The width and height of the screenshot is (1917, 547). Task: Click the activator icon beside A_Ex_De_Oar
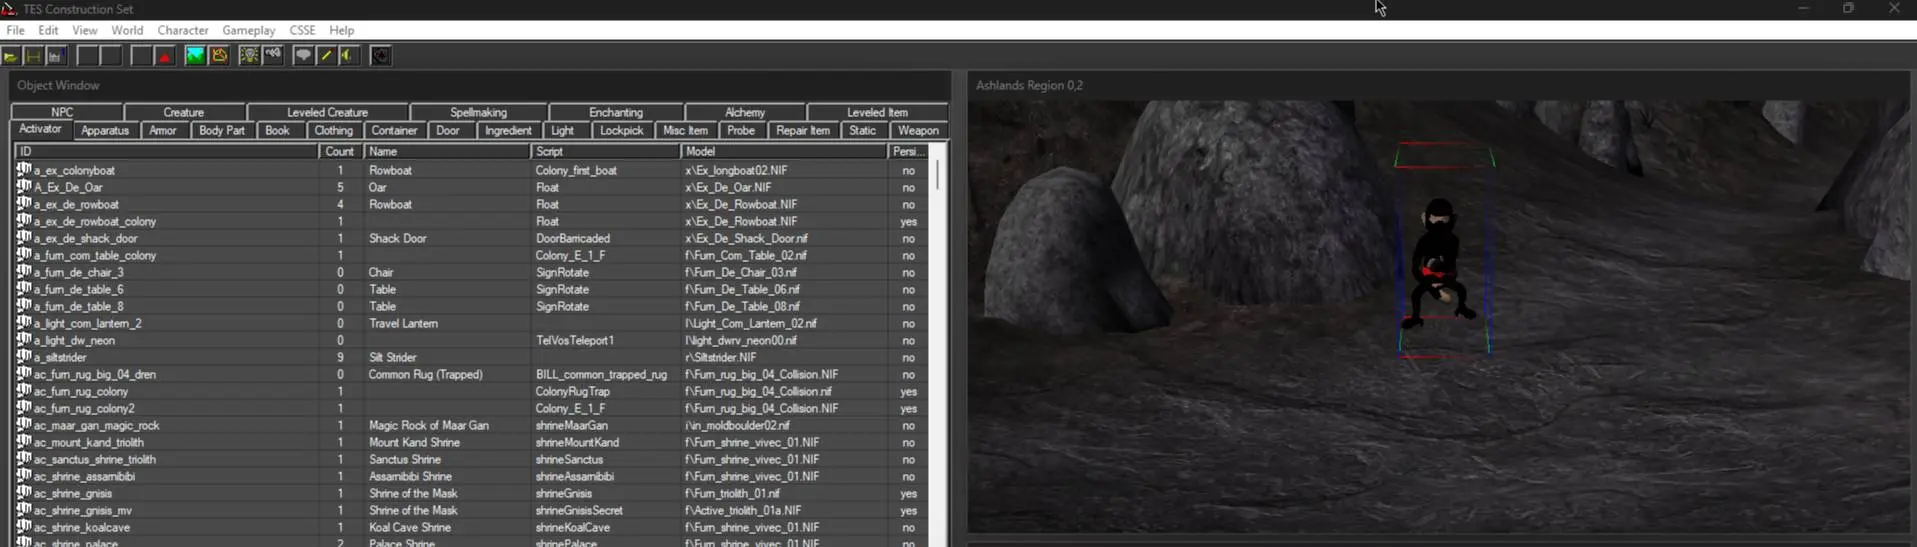coord(24,187)
